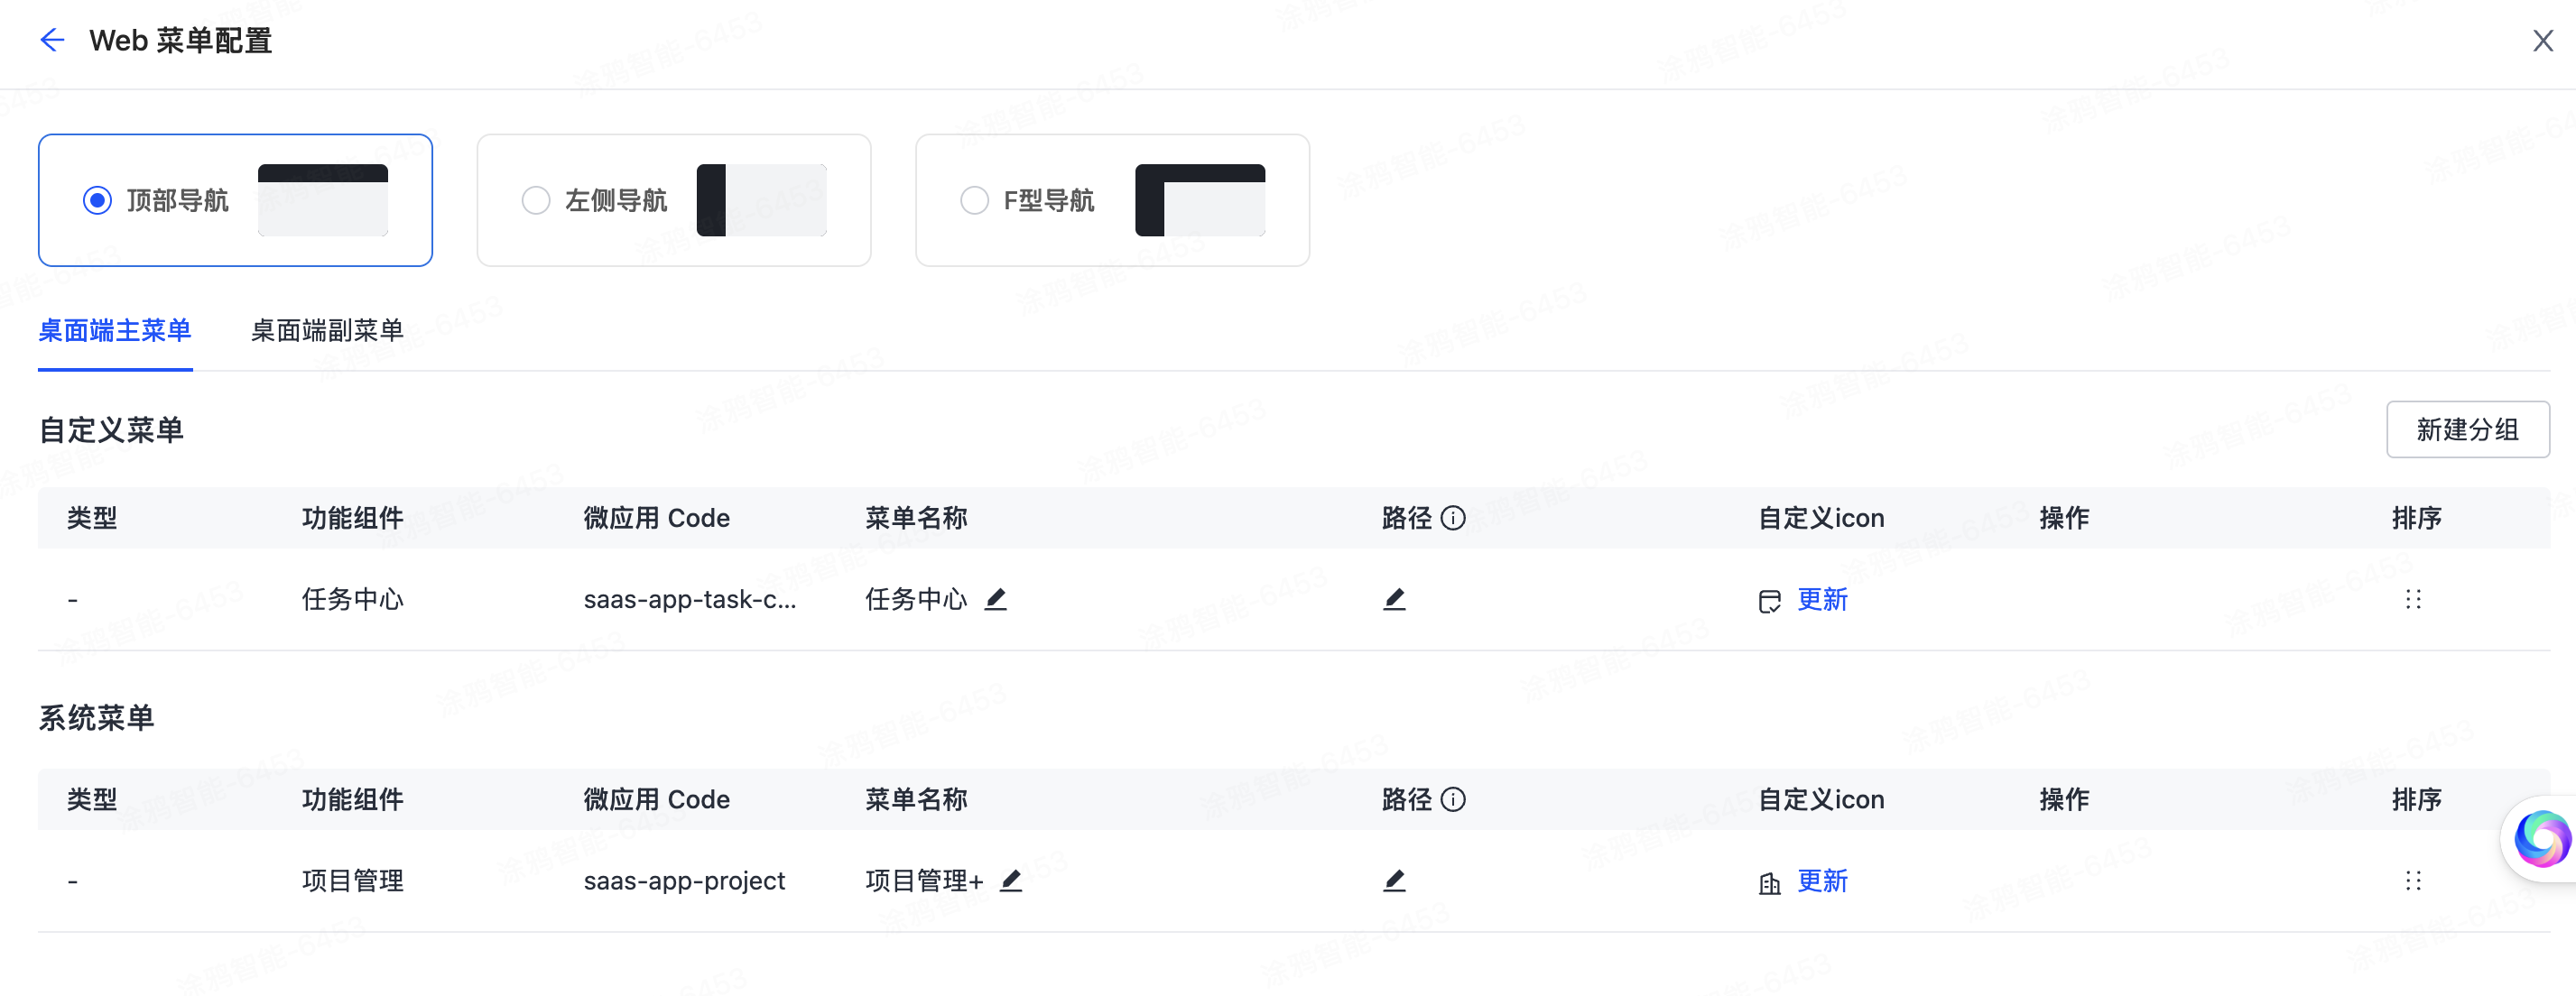Edit the path for 项目管理 row
This screenshot has height=996, width=2576.
[x=1394, y=880]
